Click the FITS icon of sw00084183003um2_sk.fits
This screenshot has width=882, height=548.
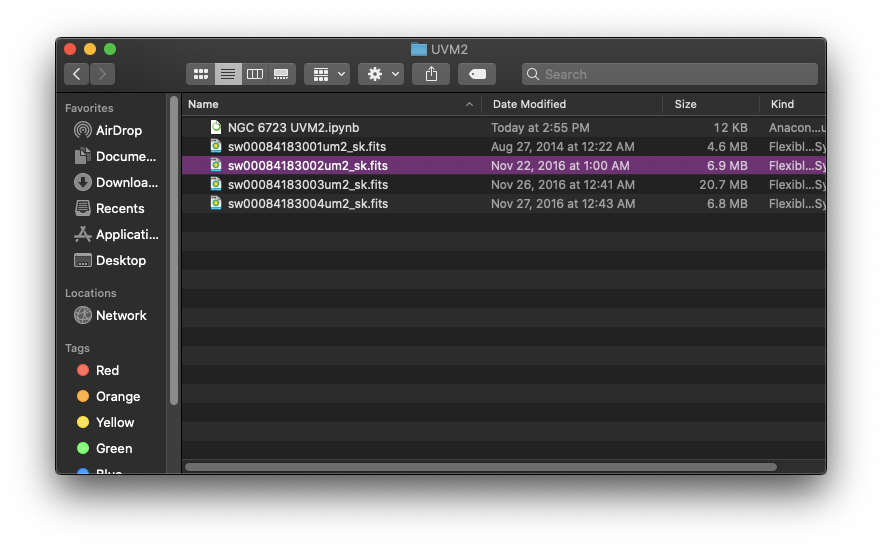click(215, 184)
